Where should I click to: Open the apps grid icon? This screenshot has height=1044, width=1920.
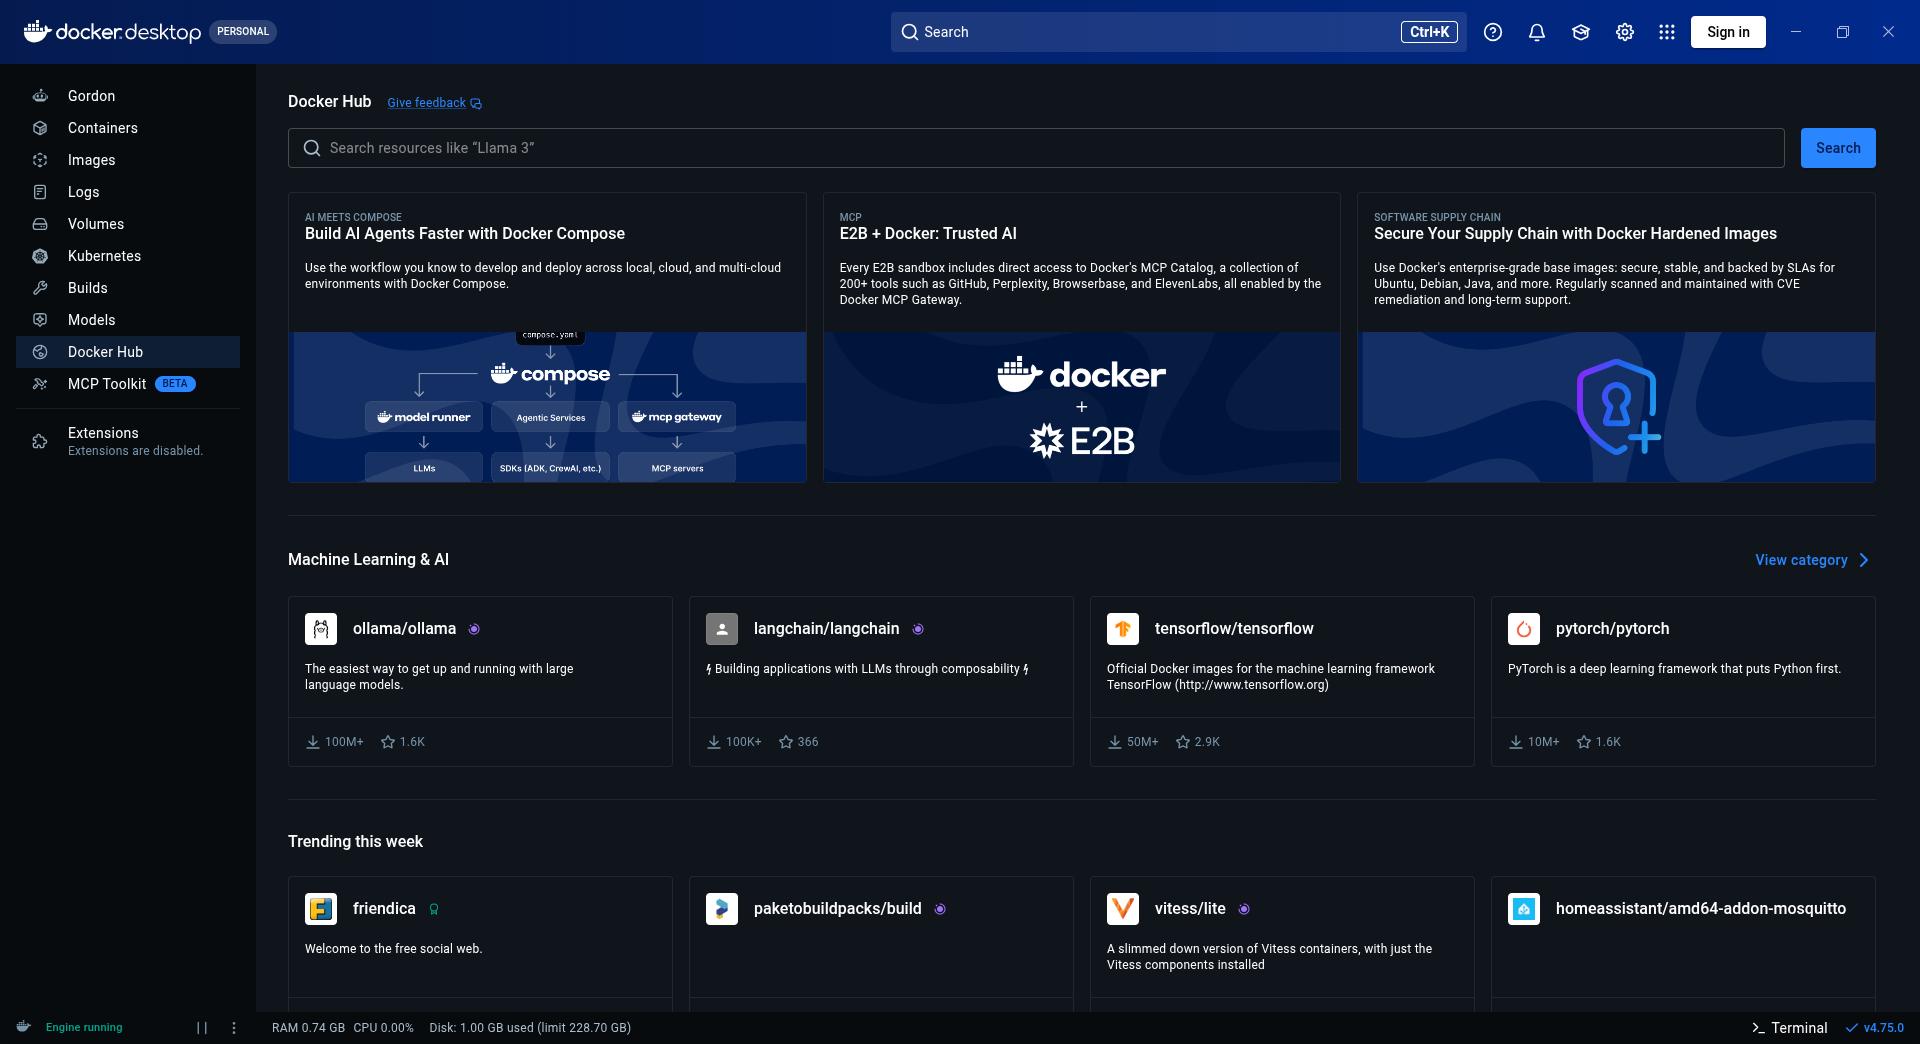click(1667, 32)
